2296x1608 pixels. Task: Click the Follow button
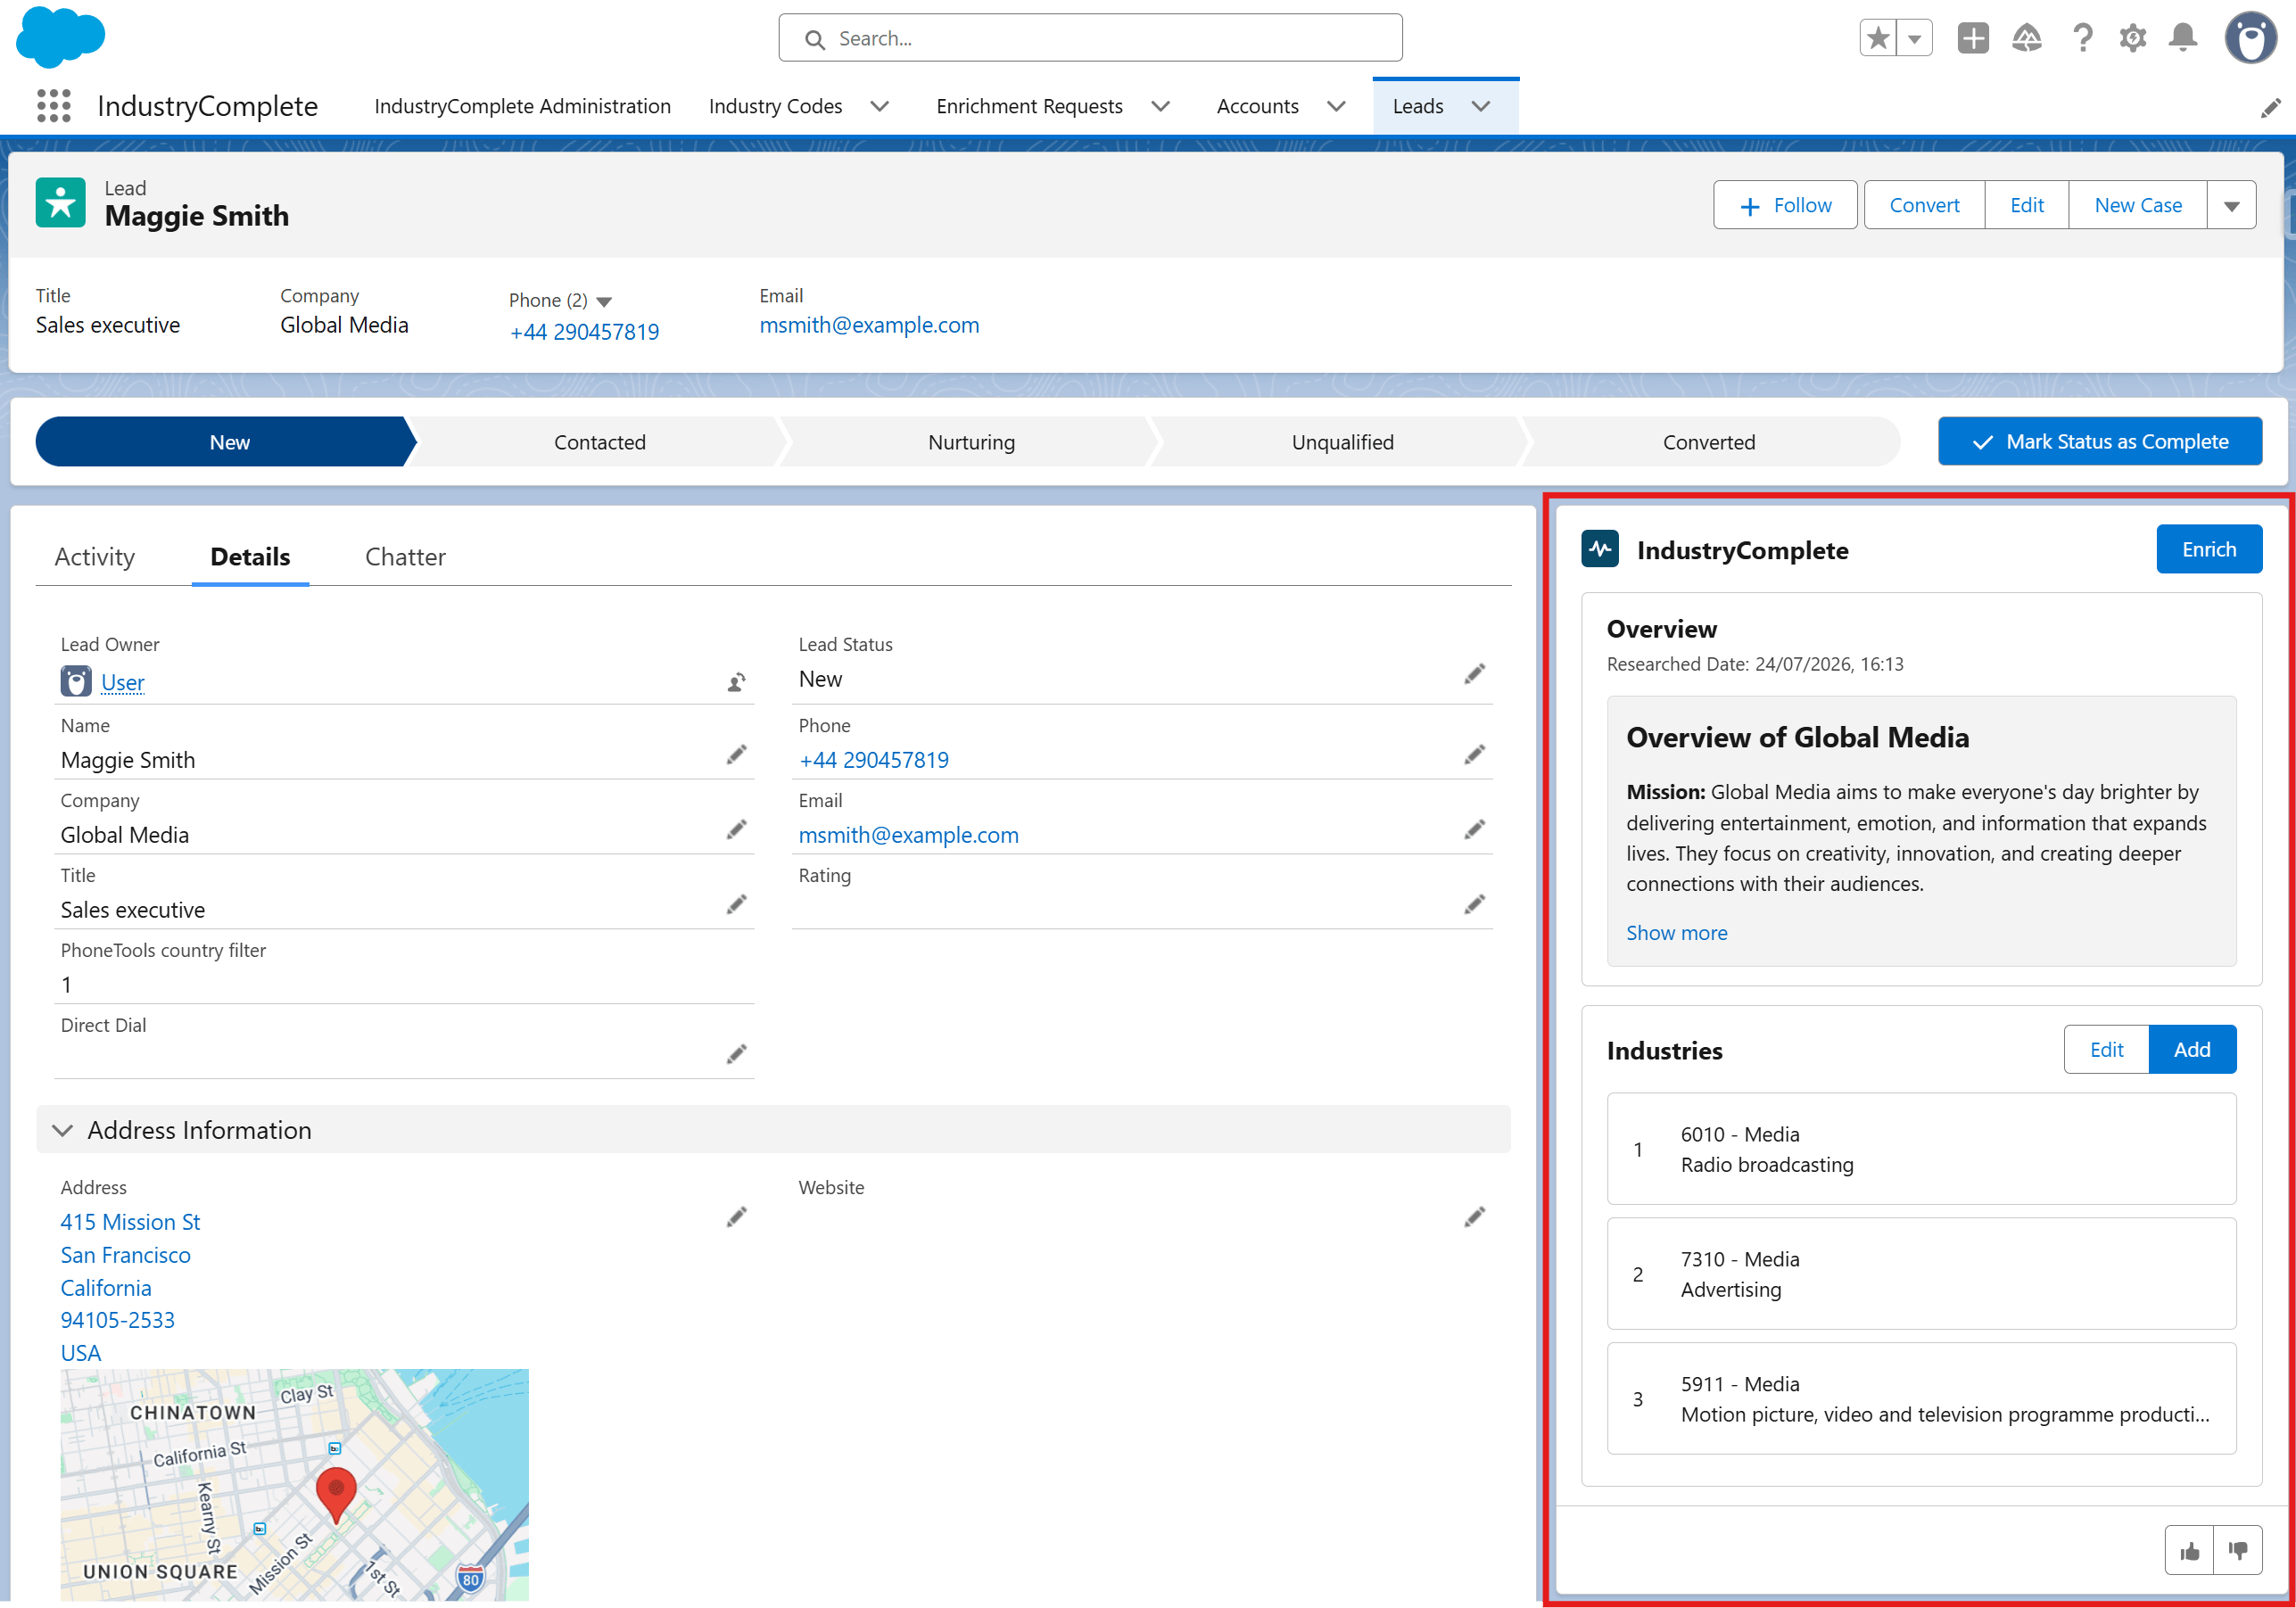(1786, 205)
